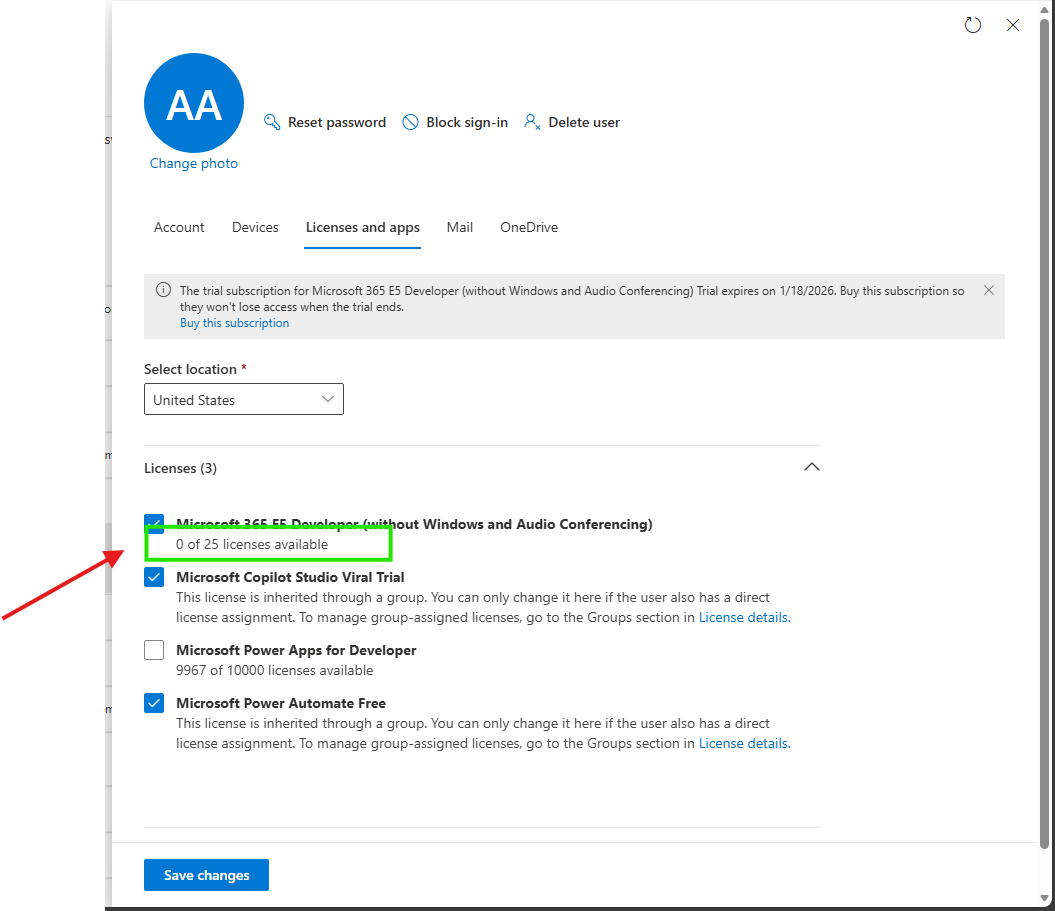Click the Reset password key icon

pyautogui.click(x=272, y=122)
